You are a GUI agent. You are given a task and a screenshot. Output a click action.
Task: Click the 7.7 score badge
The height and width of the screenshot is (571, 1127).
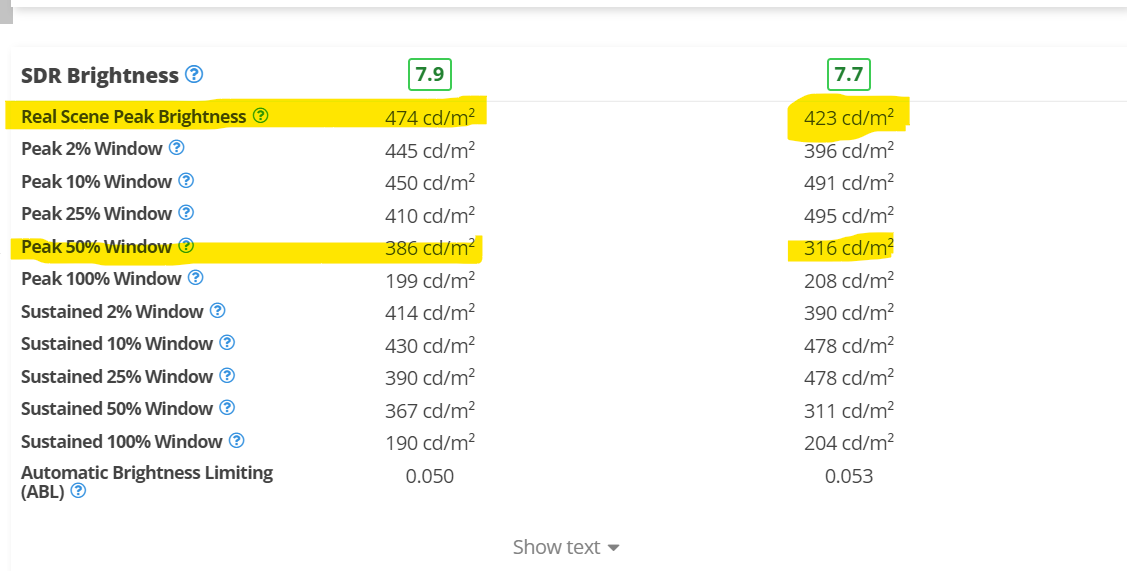849,74
